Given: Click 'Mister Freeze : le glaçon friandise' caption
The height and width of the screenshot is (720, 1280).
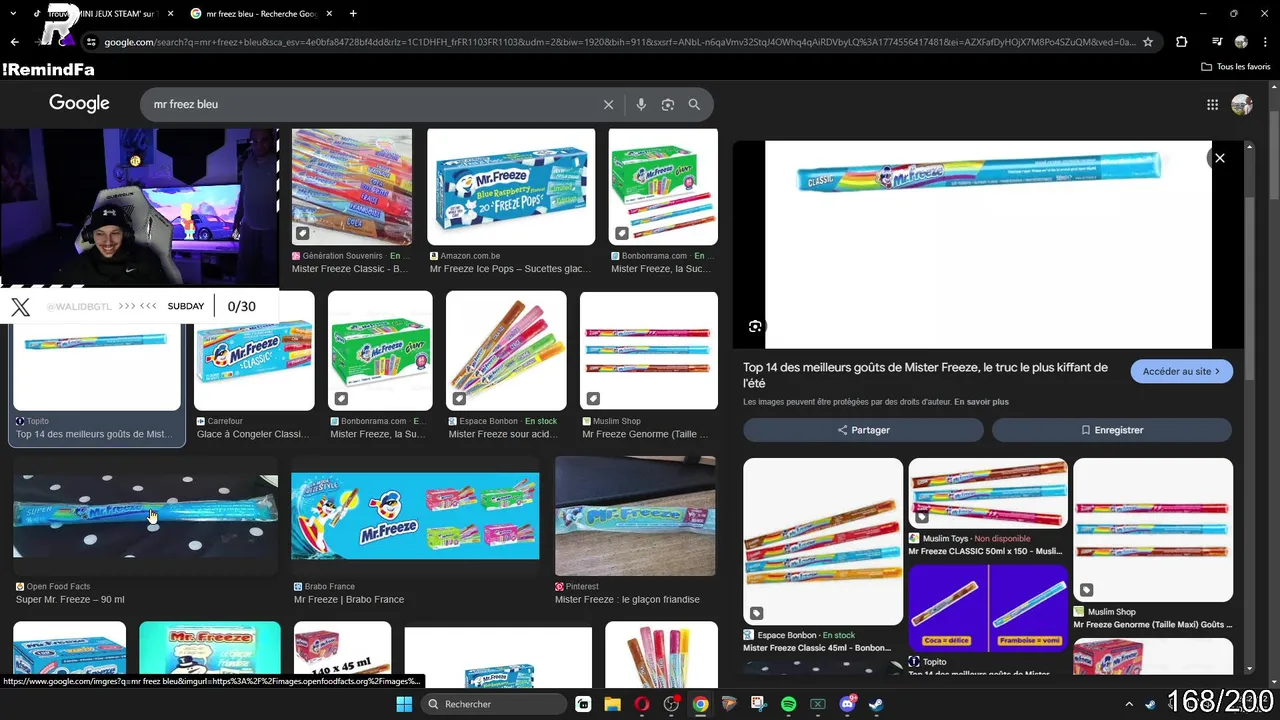Looking at the screenshot, I should pyautogui.click(x=627, y=599).
